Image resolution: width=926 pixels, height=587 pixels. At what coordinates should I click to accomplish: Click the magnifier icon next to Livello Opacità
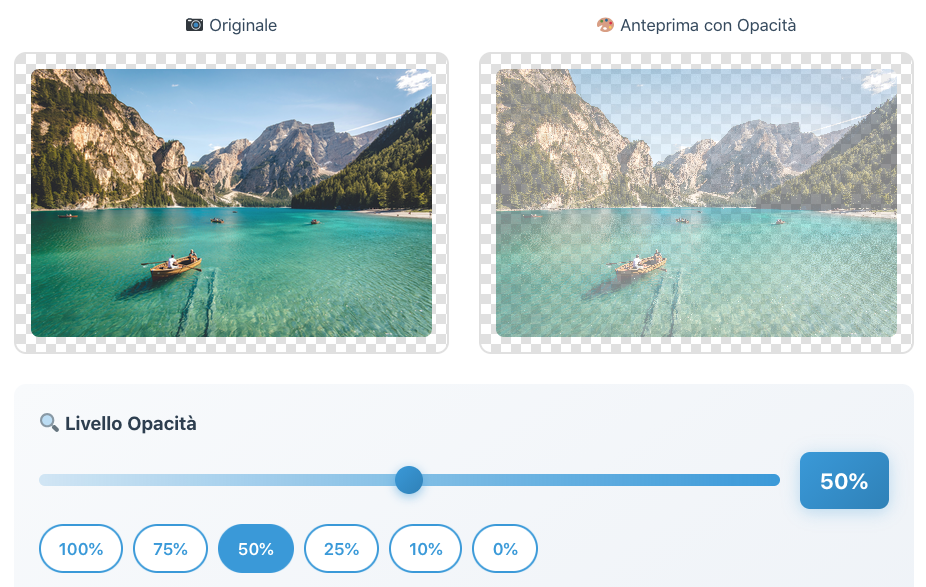[x=49, y=423]
